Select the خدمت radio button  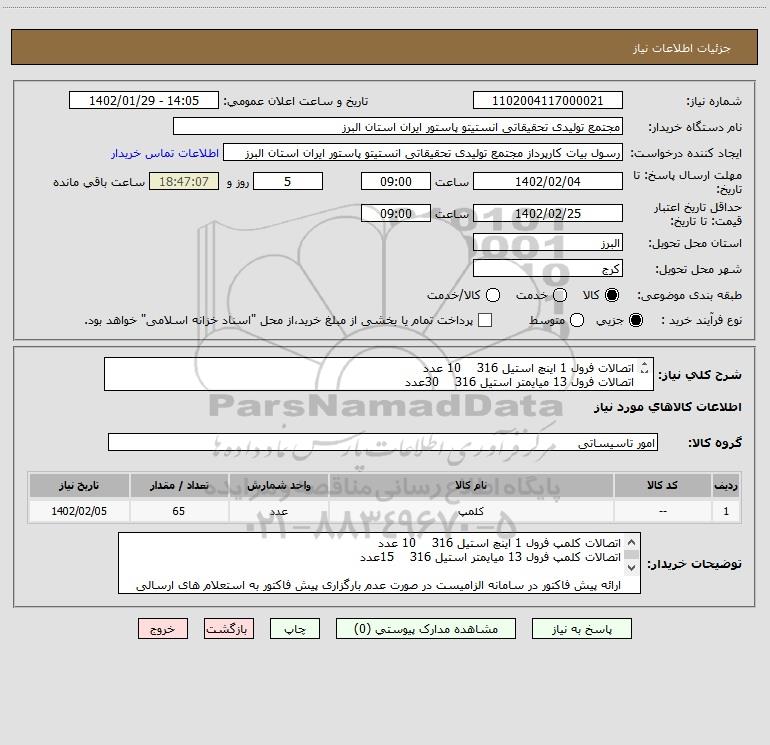point(560,295)
